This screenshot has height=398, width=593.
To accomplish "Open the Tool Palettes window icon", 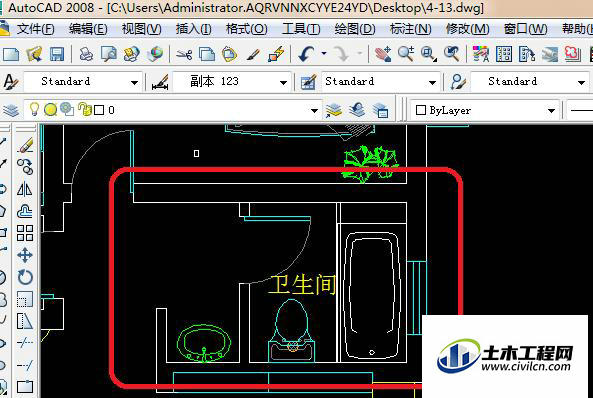I will pyautogui.click(x=527, y=54).
